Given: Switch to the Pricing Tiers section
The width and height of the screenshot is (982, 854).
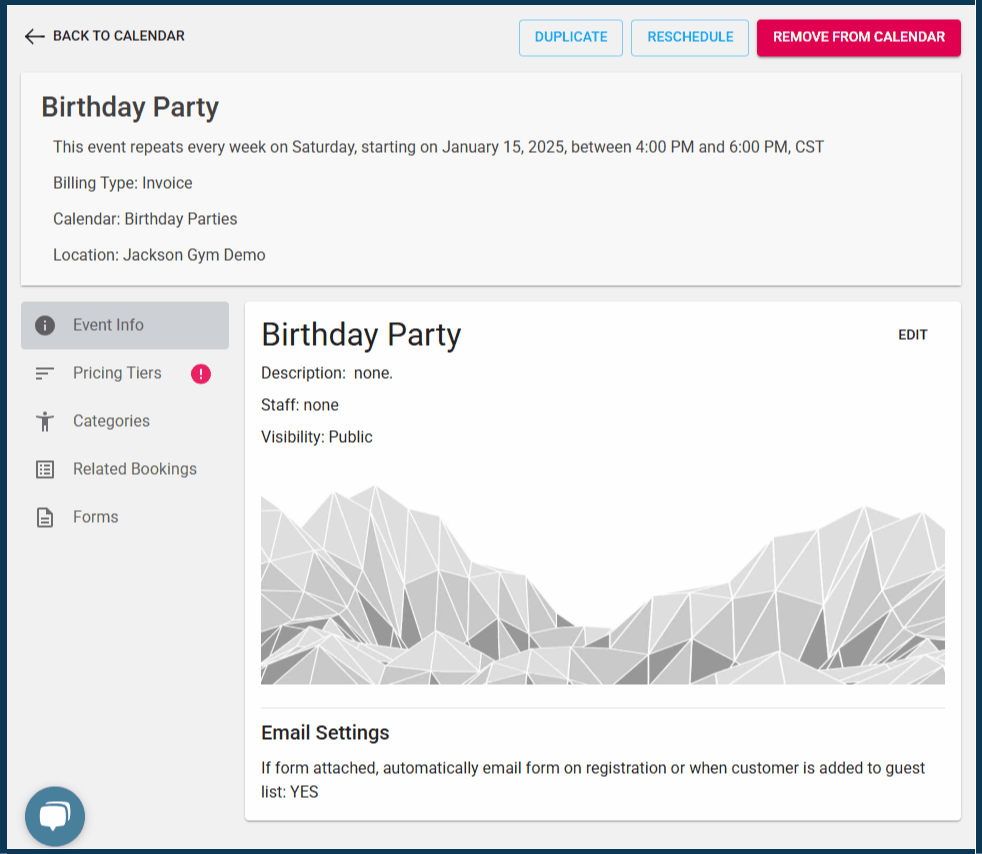Looking at the screenshot, I should pos(117,373).
